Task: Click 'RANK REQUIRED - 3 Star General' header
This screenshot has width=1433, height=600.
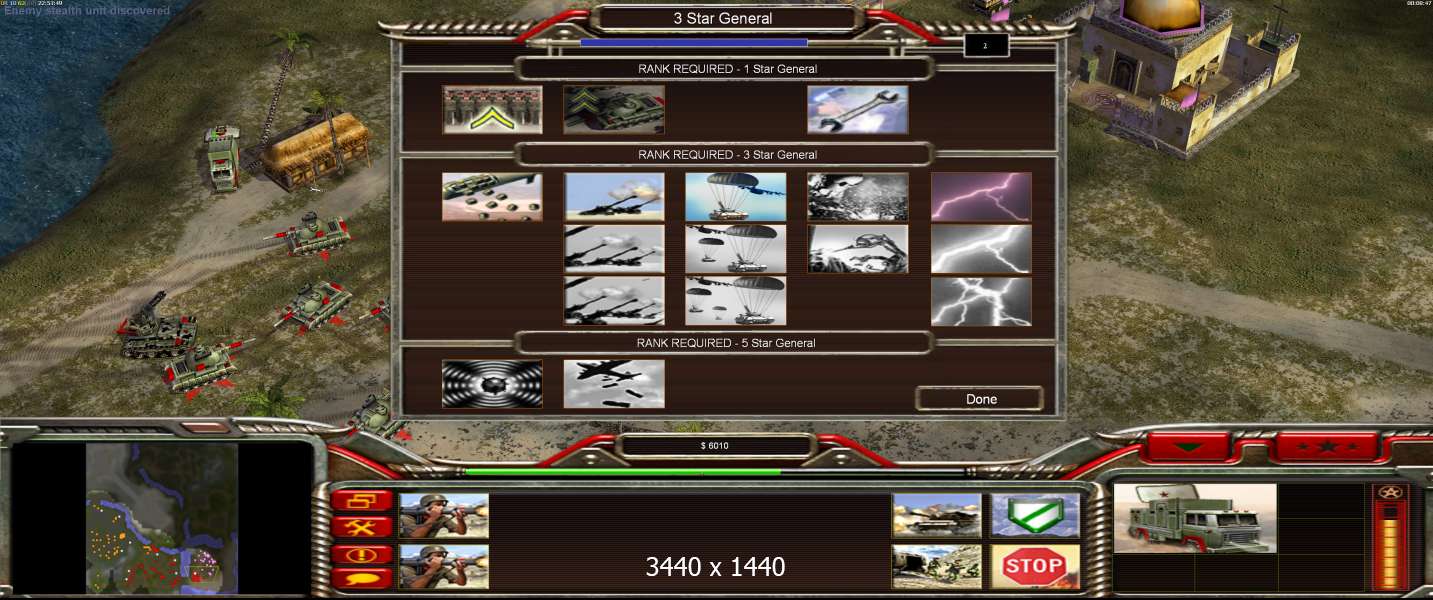Action: click(727, 155)
